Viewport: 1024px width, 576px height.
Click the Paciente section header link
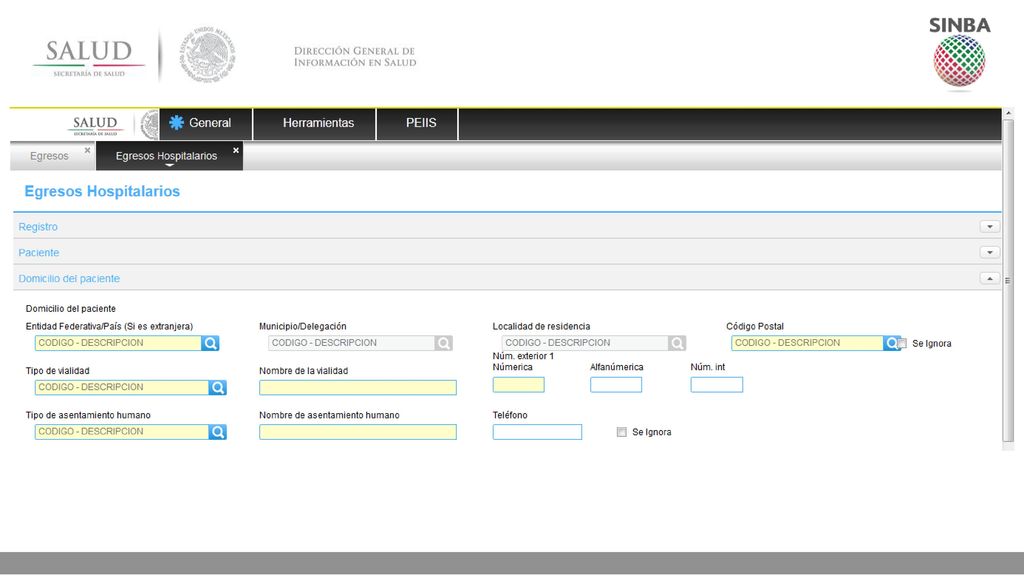point(39,253)
